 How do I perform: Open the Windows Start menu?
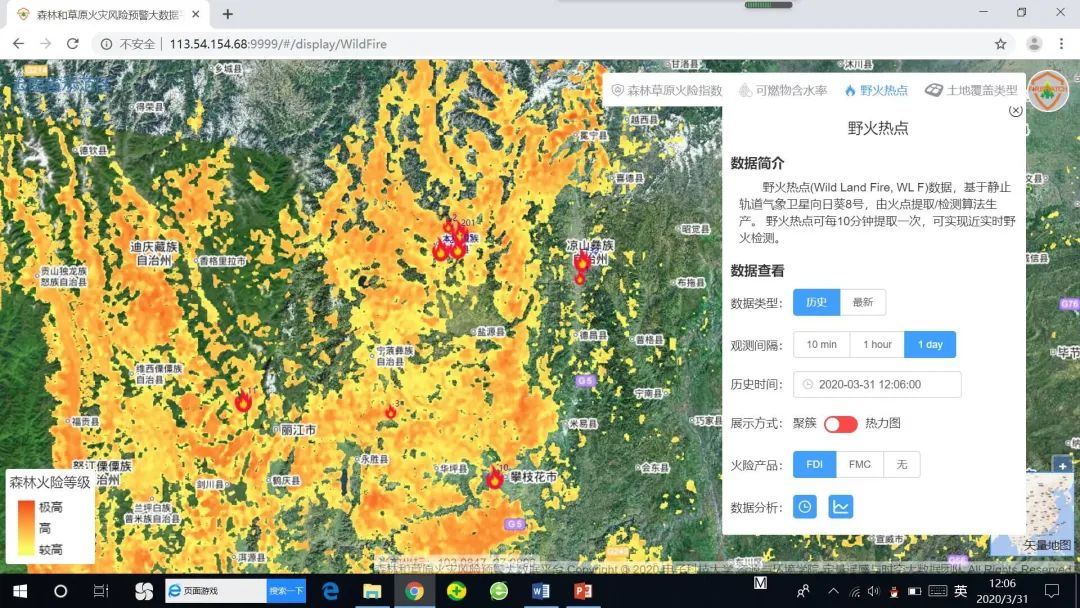click(x=20, y=591)
